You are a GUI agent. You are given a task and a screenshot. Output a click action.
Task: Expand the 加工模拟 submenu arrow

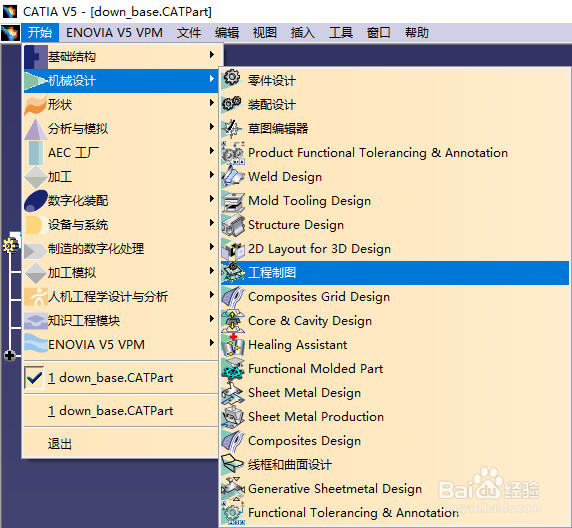coord(211,270)
